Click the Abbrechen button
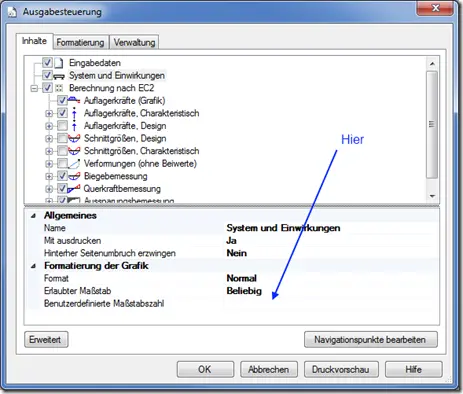463x394 pixels. tap(269, 369)
